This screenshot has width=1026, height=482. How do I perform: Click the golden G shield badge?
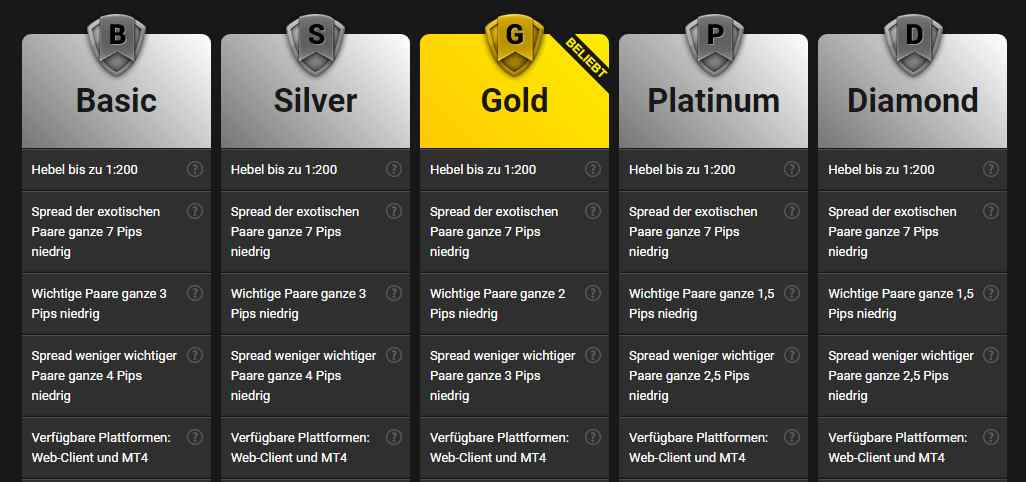click(514, 44)
